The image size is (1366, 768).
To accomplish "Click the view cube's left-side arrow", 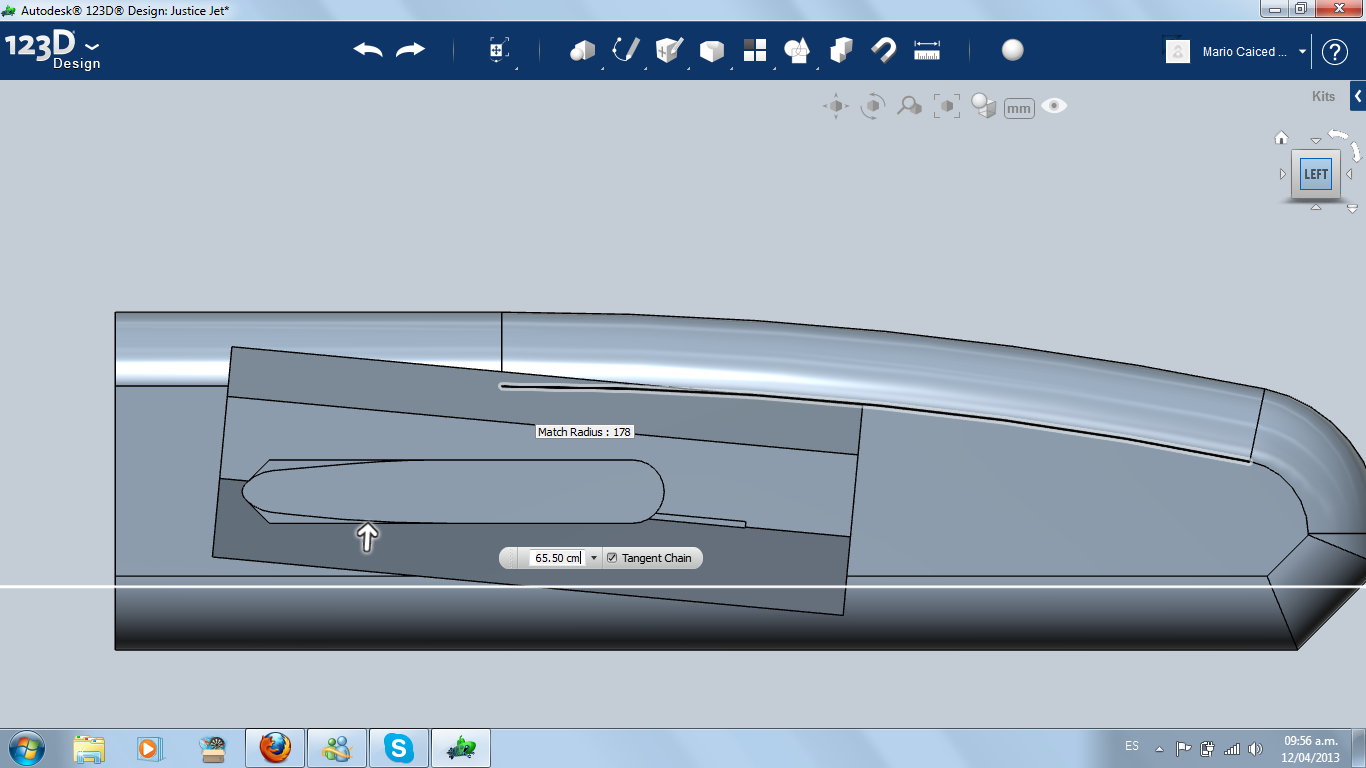I will tap(1283, 174).
